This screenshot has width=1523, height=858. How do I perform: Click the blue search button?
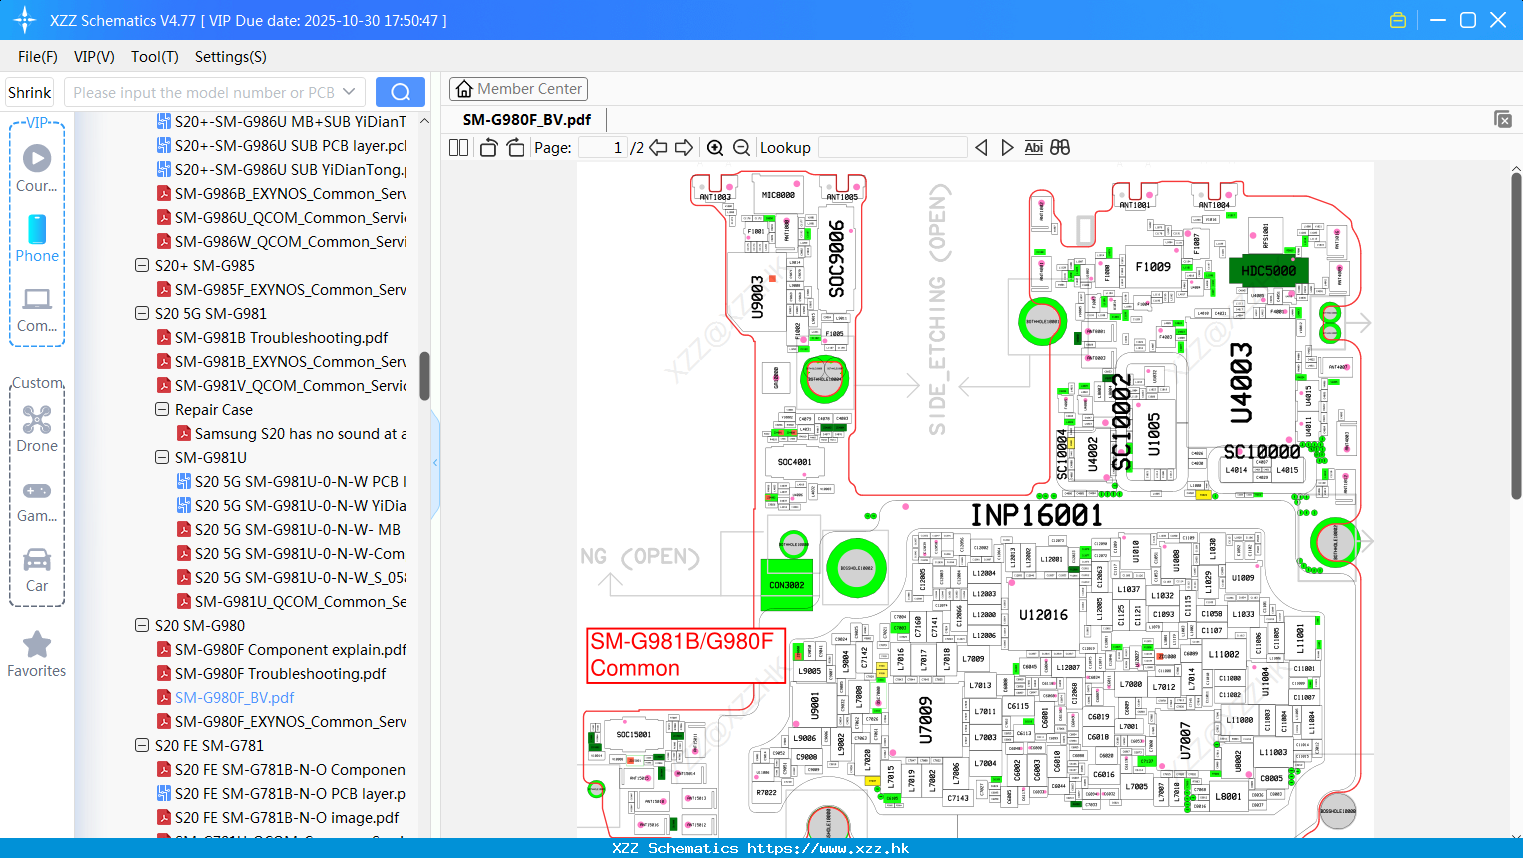pyautogui.click(x=400, y=92)
